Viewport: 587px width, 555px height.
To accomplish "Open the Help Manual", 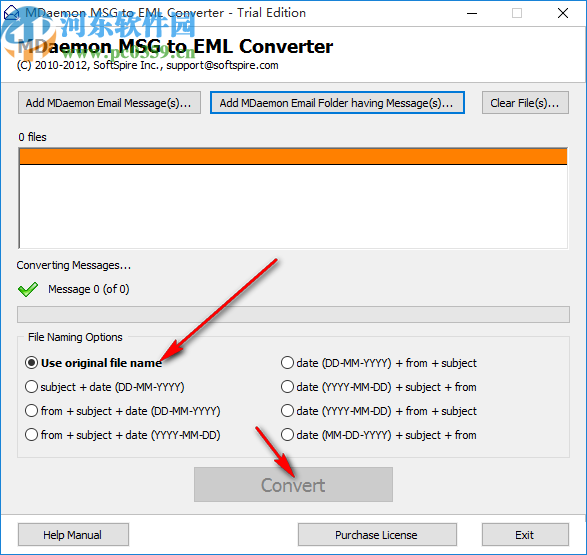I will pos(73,534).
